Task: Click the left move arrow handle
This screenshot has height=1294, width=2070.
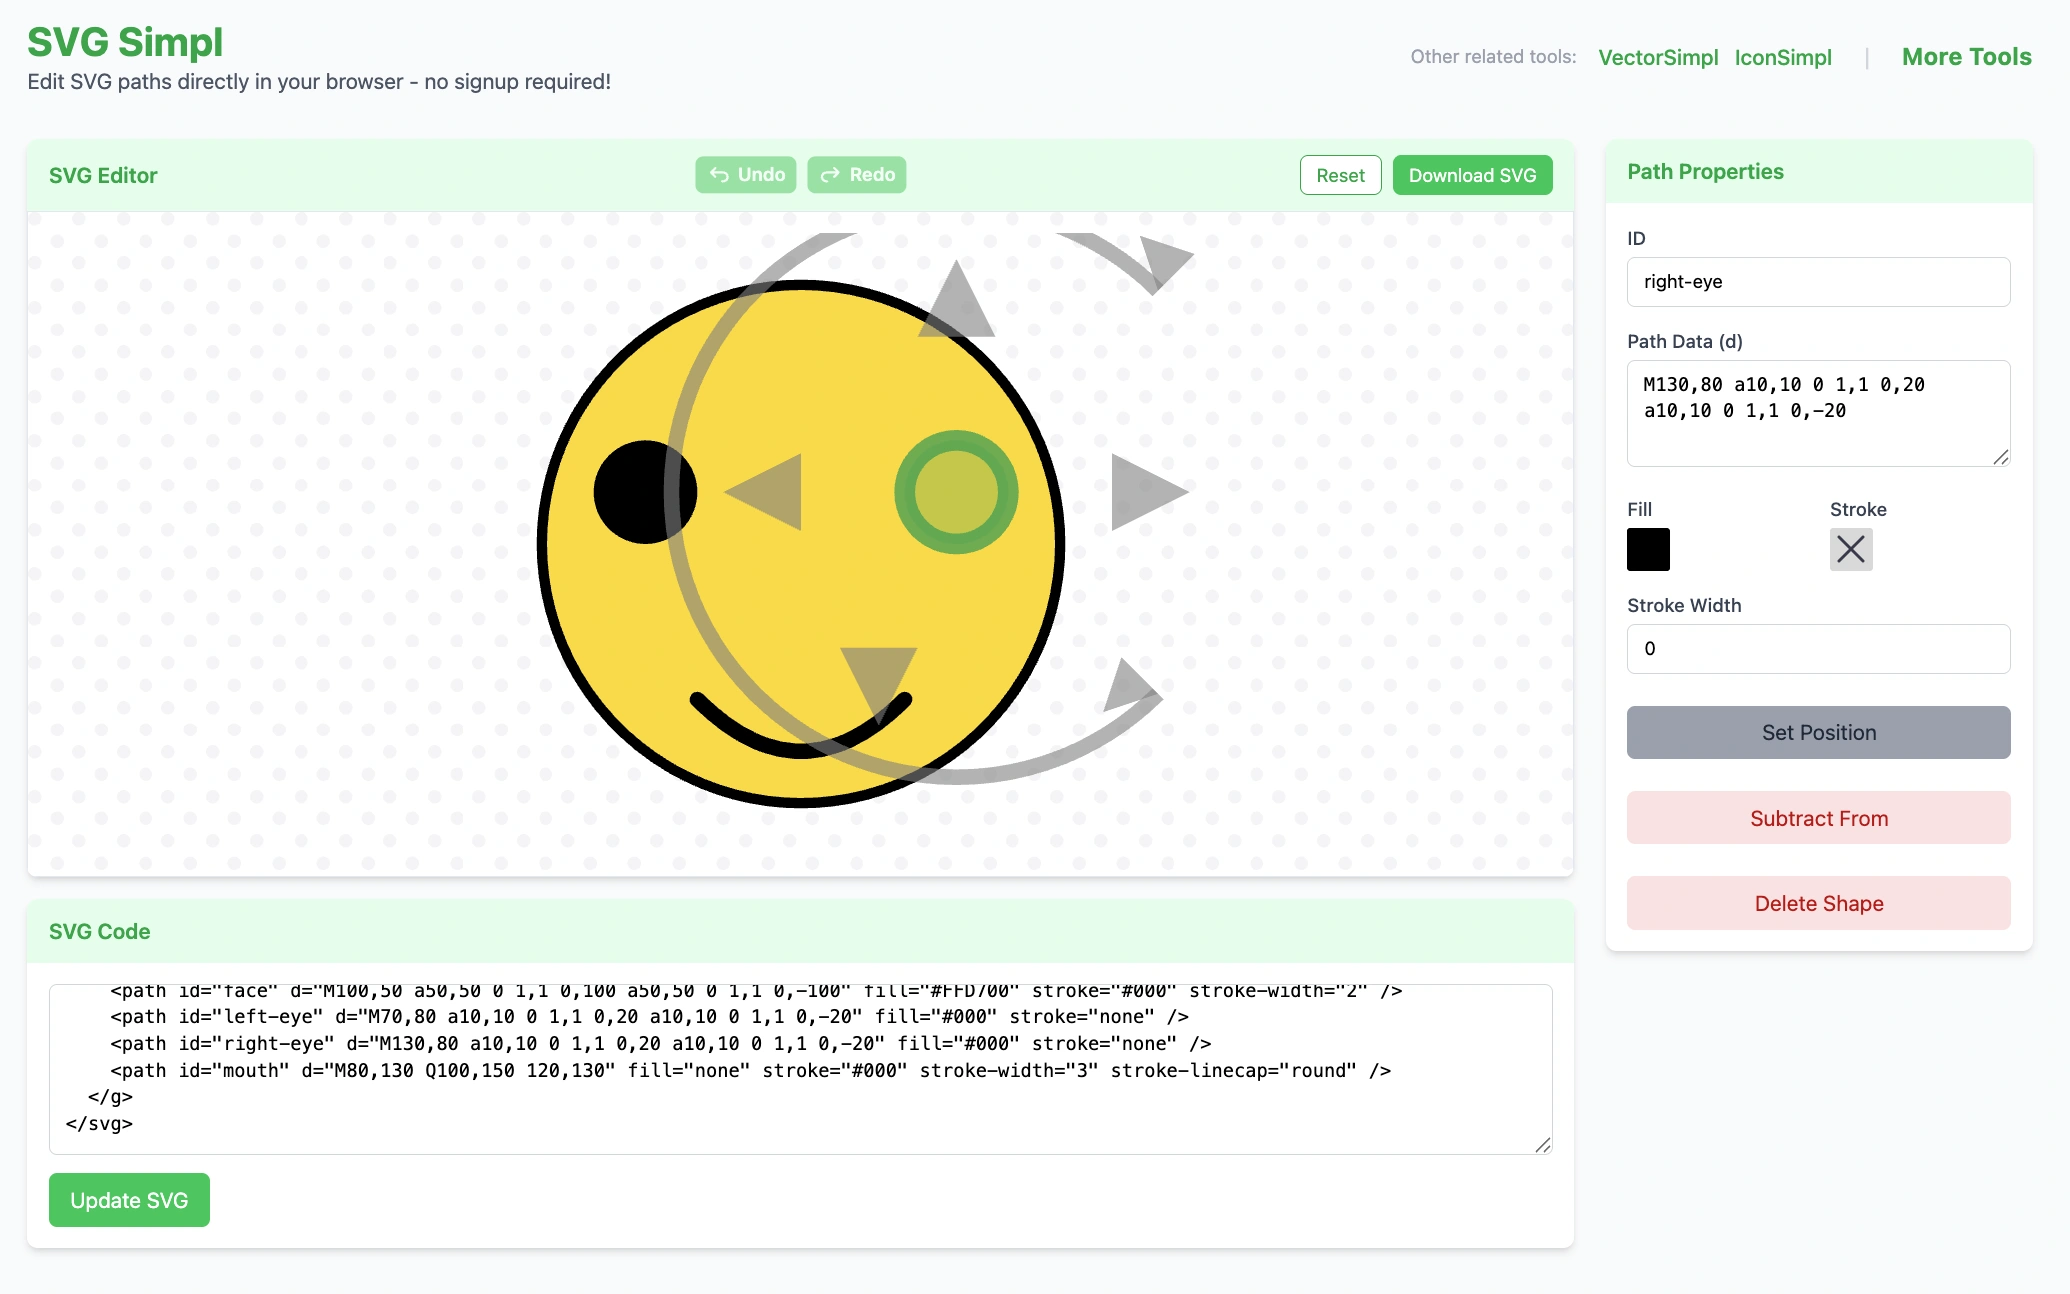Action: pos(768,492)
